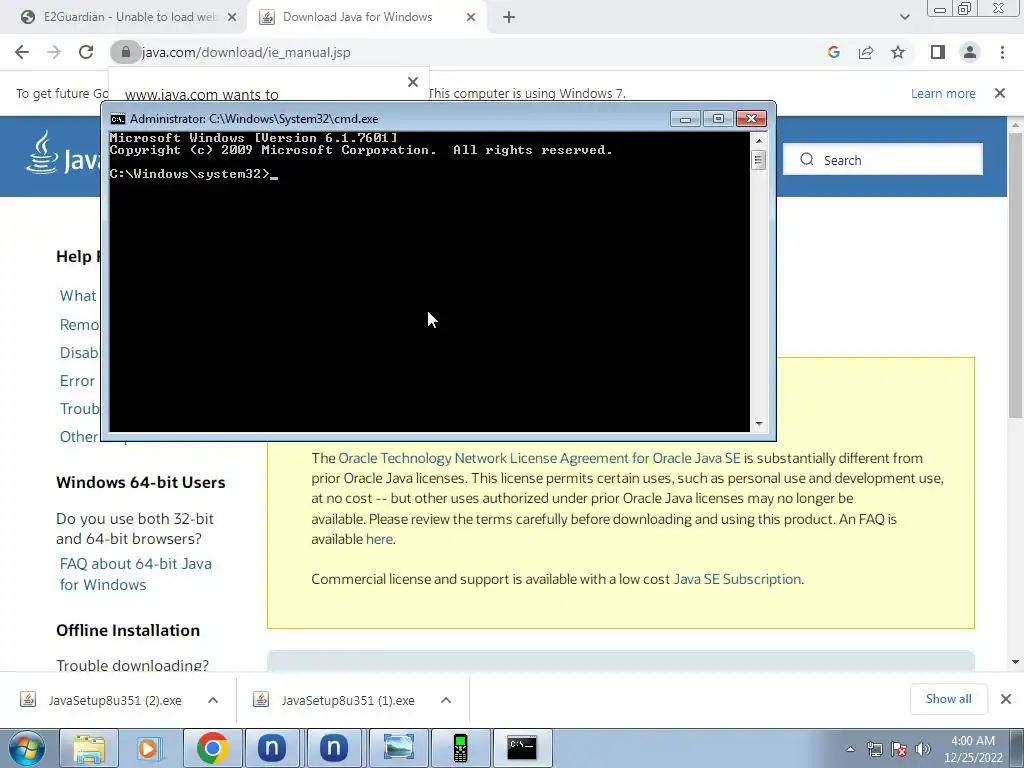Close the downloads bar
This screenshot has width=1024, height=768.
tap(1006, 699)
